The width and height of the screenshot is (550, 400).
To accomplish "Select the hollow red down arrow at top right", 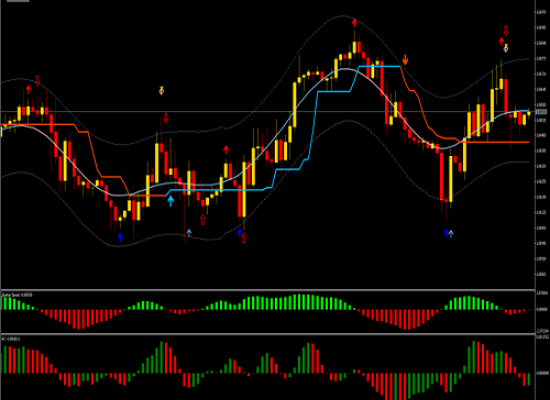I will 506,31.
